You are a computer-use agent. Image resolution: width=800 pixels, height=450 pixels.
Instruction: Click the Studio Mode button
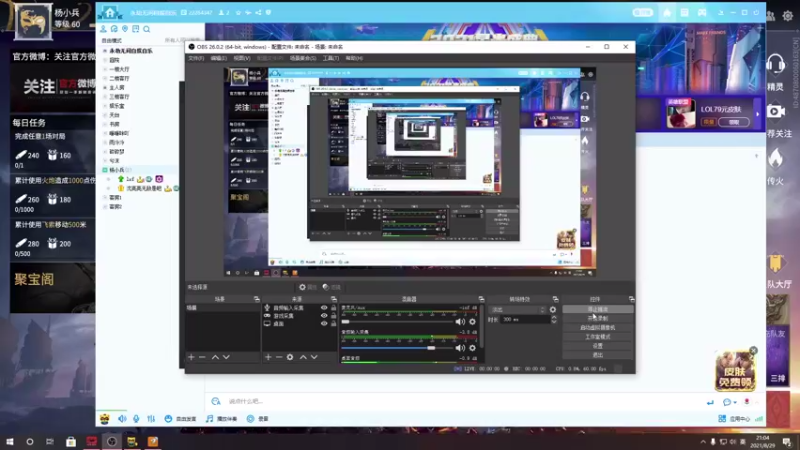point(598,337)
